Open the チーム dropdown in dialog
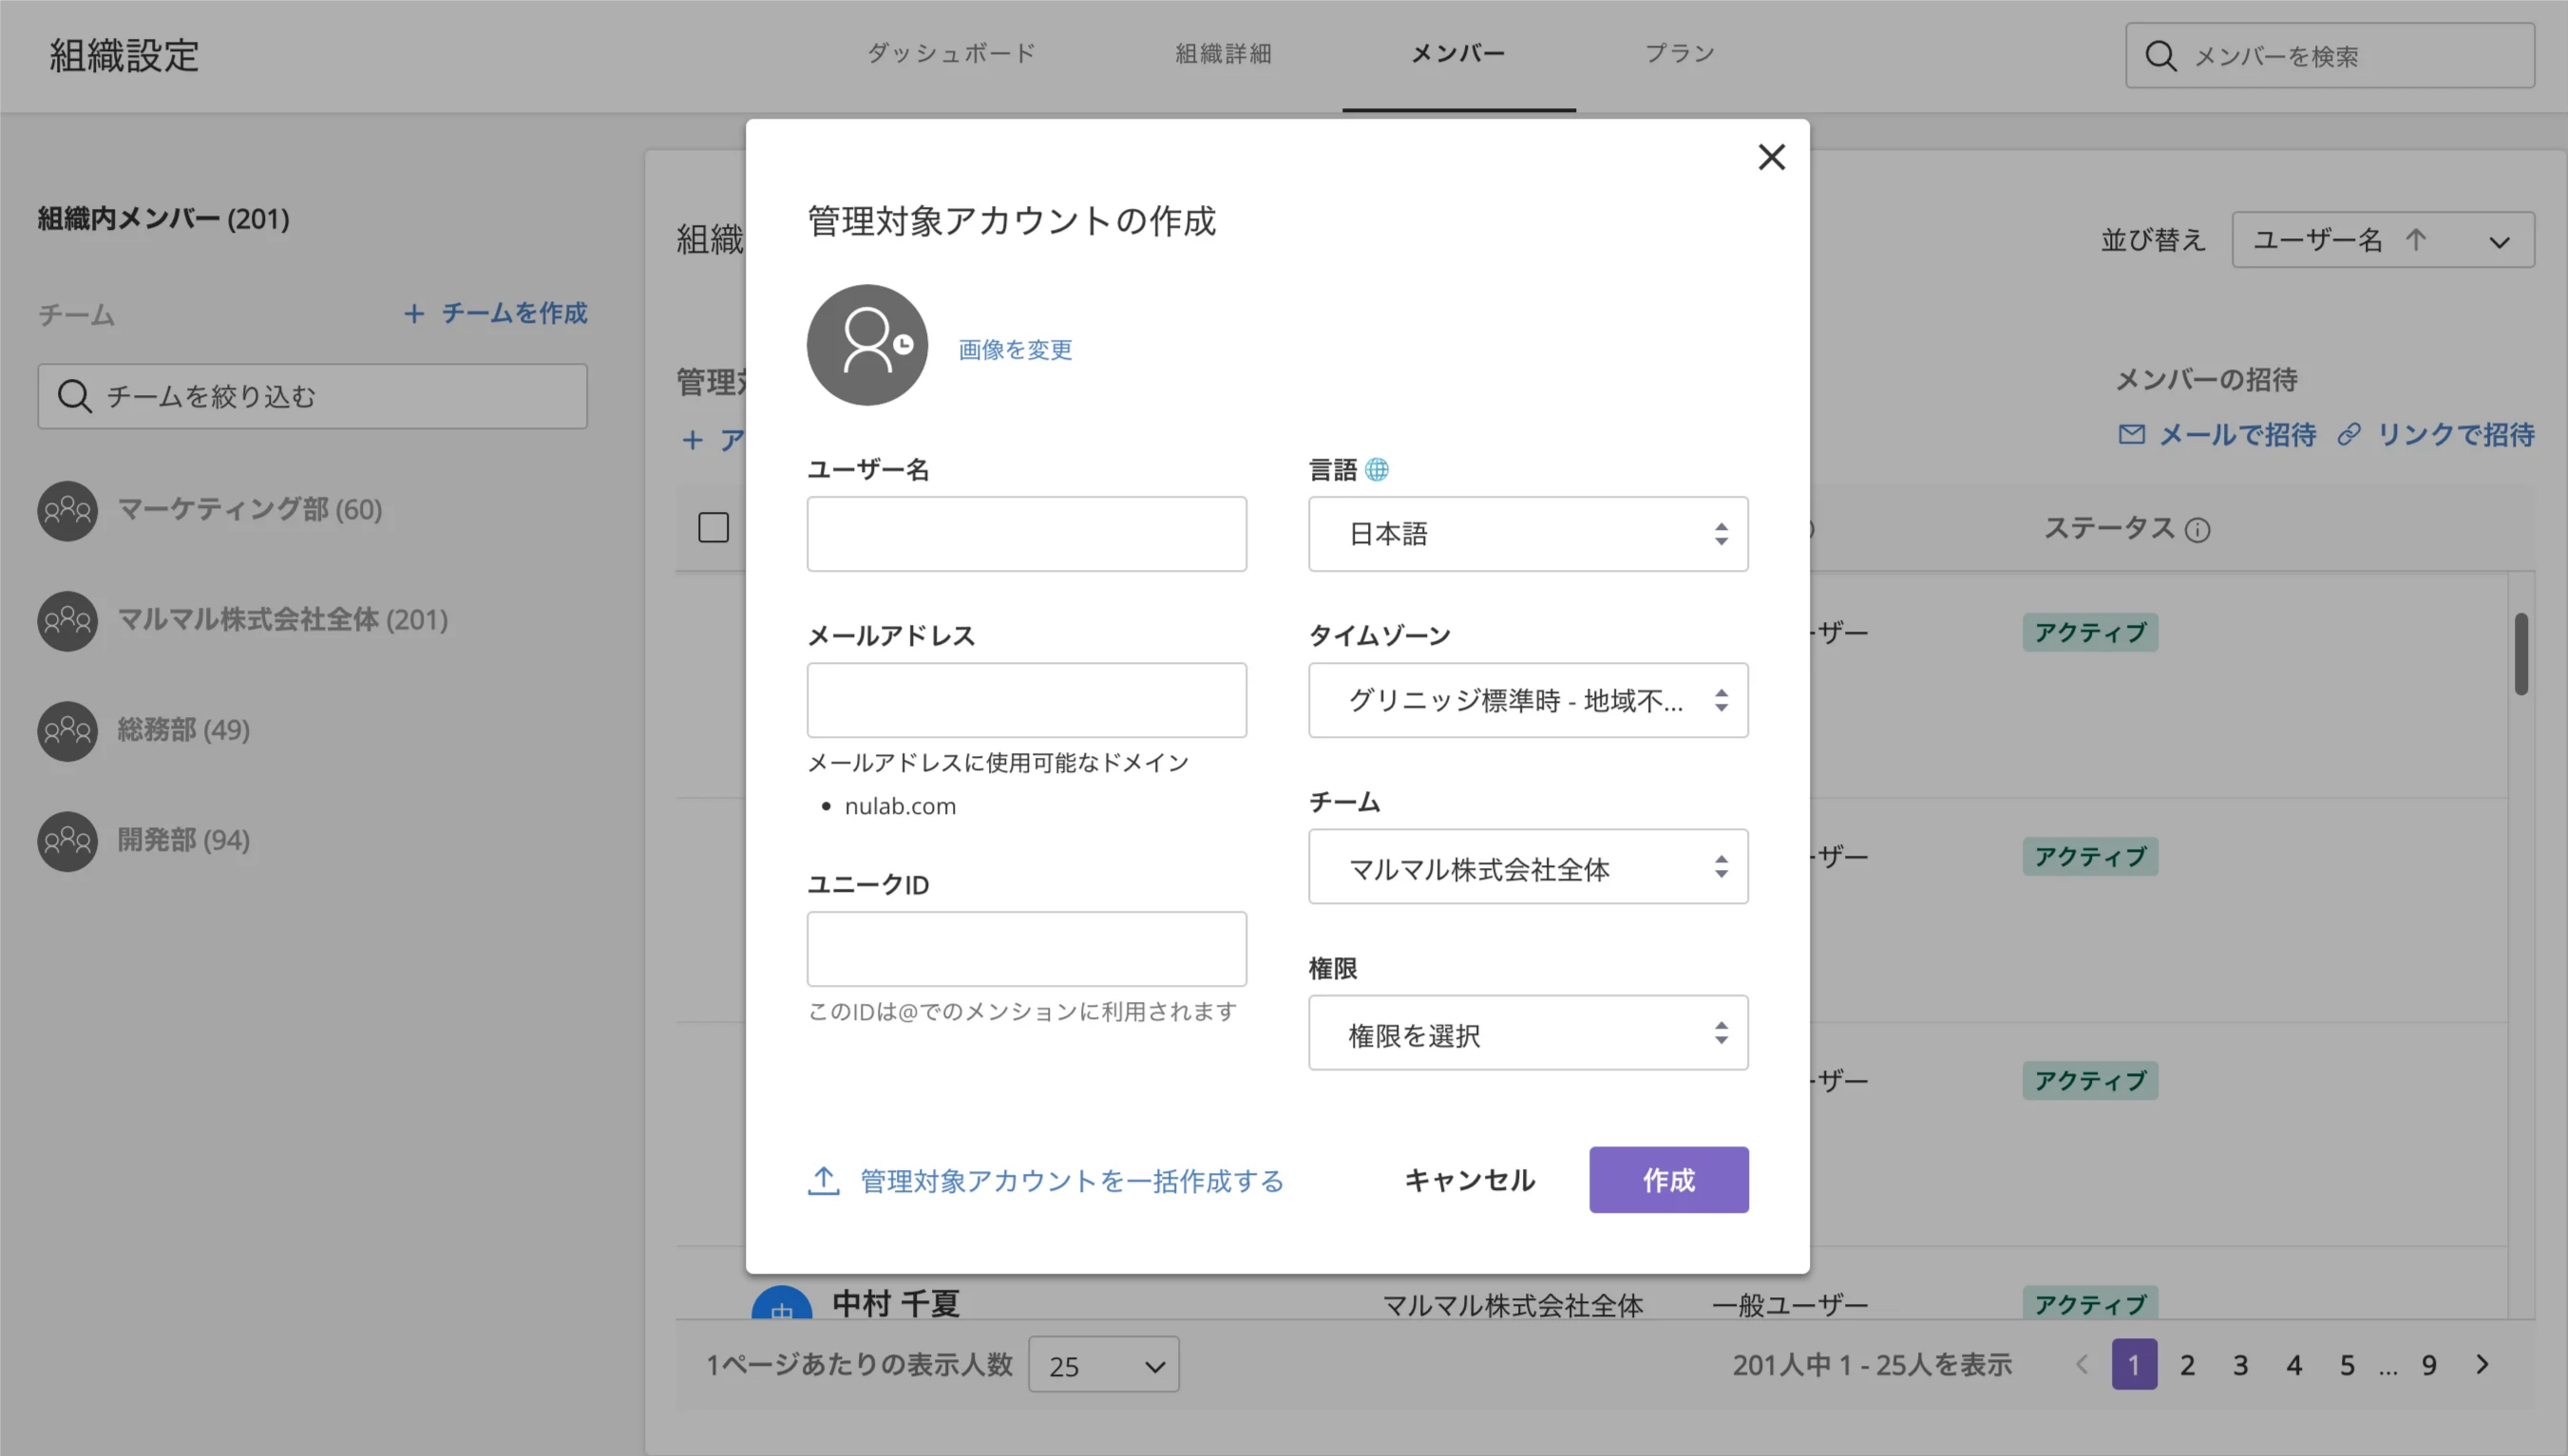The height and width of the screenshot is (1456, 2568). (x=1528, y=867)
